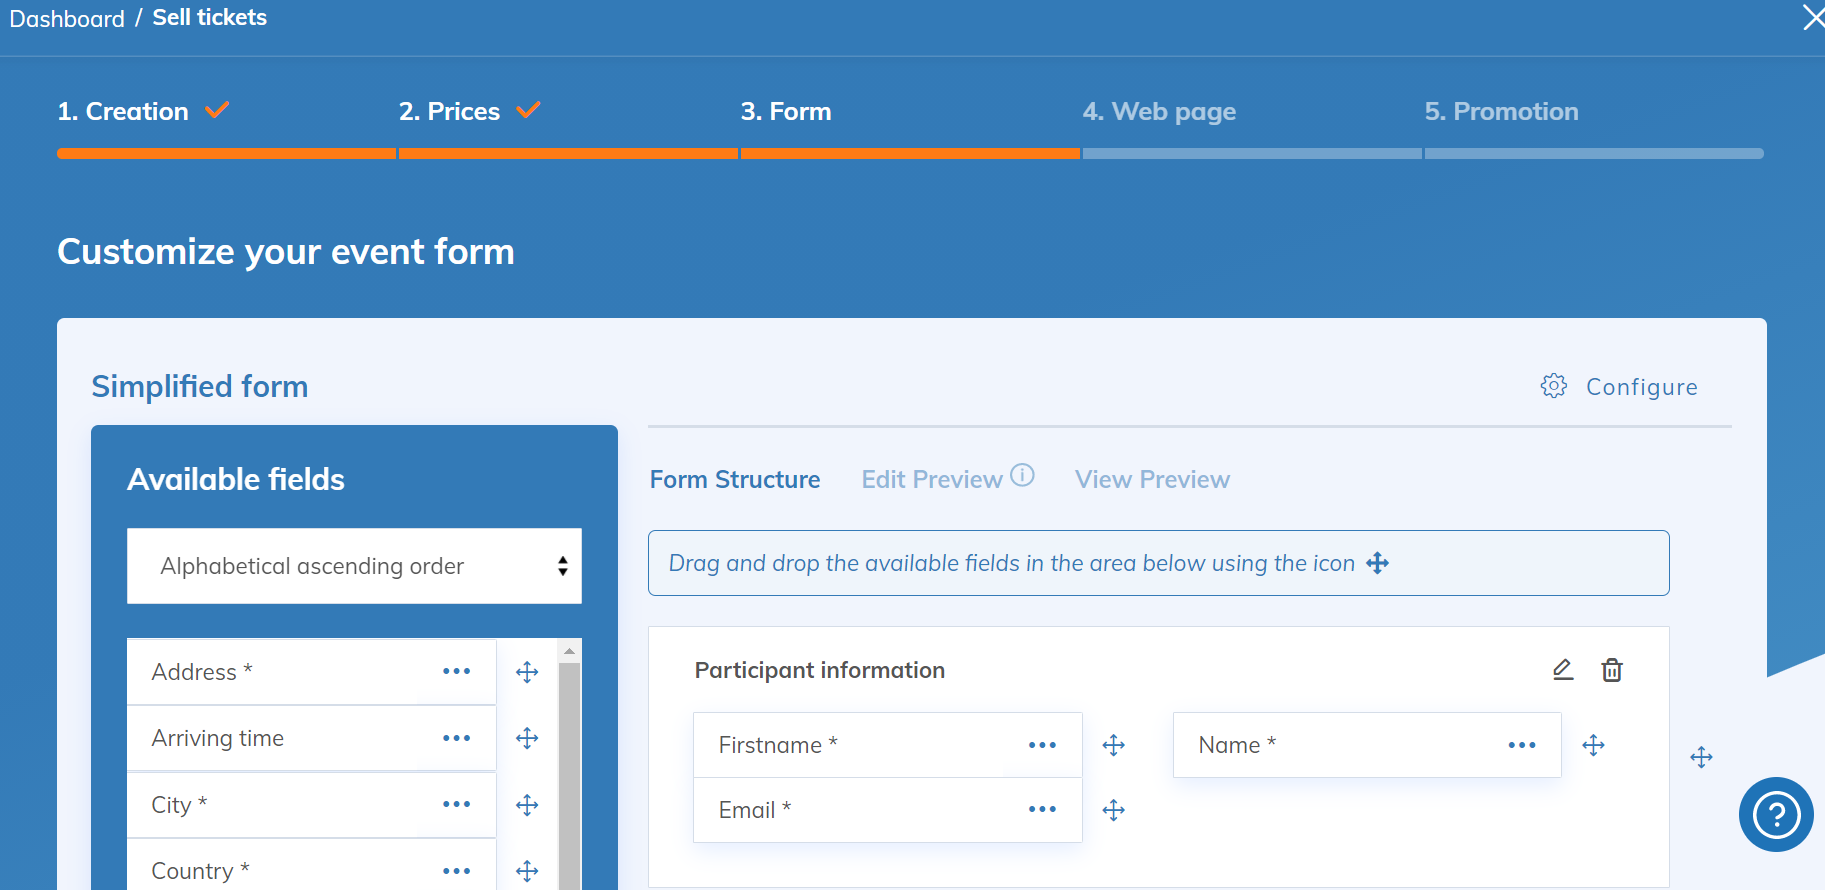Click the move handle next to Firstname field
This screenshot has width=1825, height=890.
[1113, 745]
